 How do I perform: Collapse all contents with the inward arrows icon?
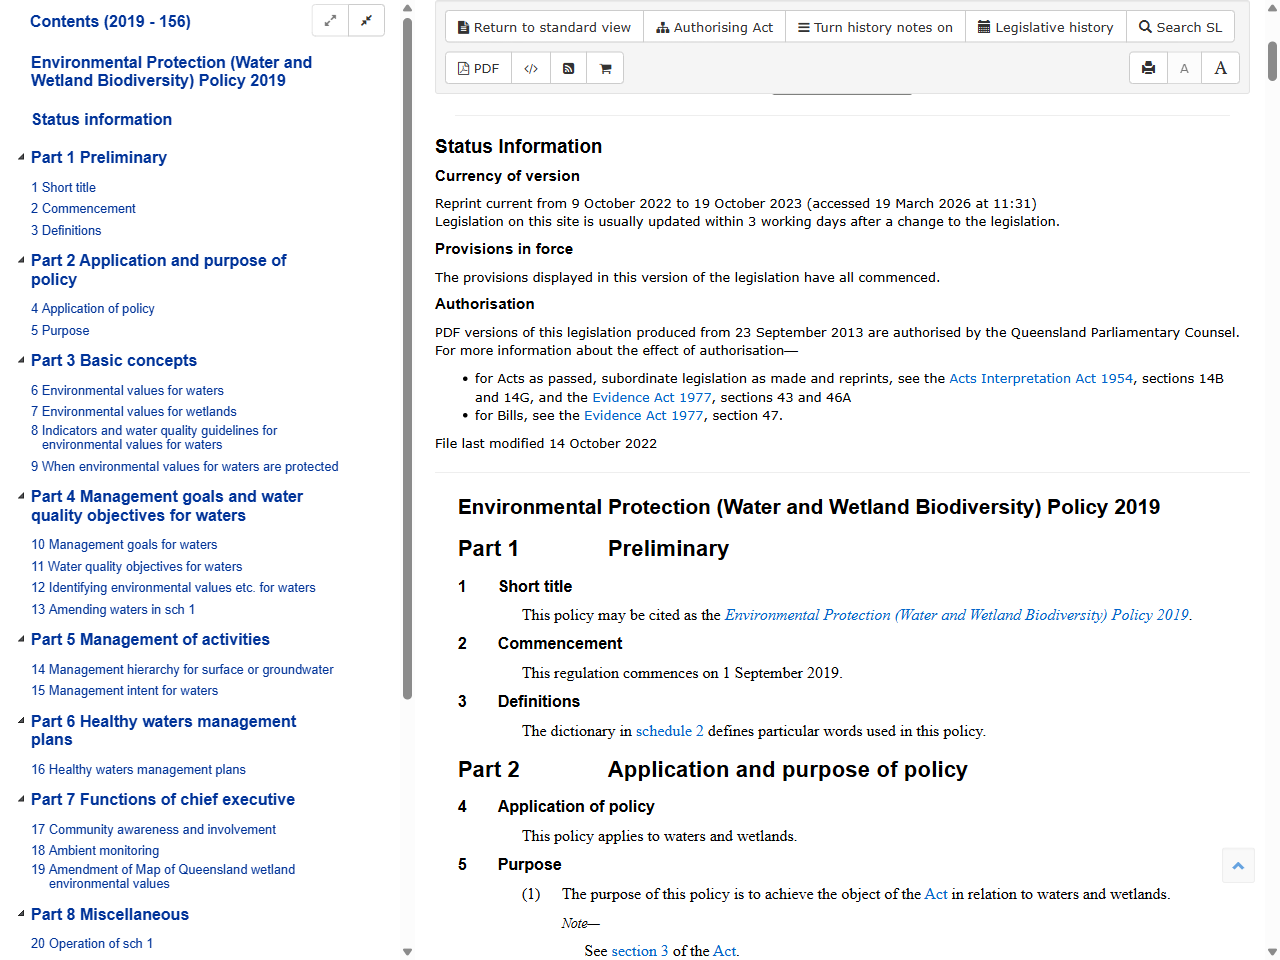click(366, 20)
